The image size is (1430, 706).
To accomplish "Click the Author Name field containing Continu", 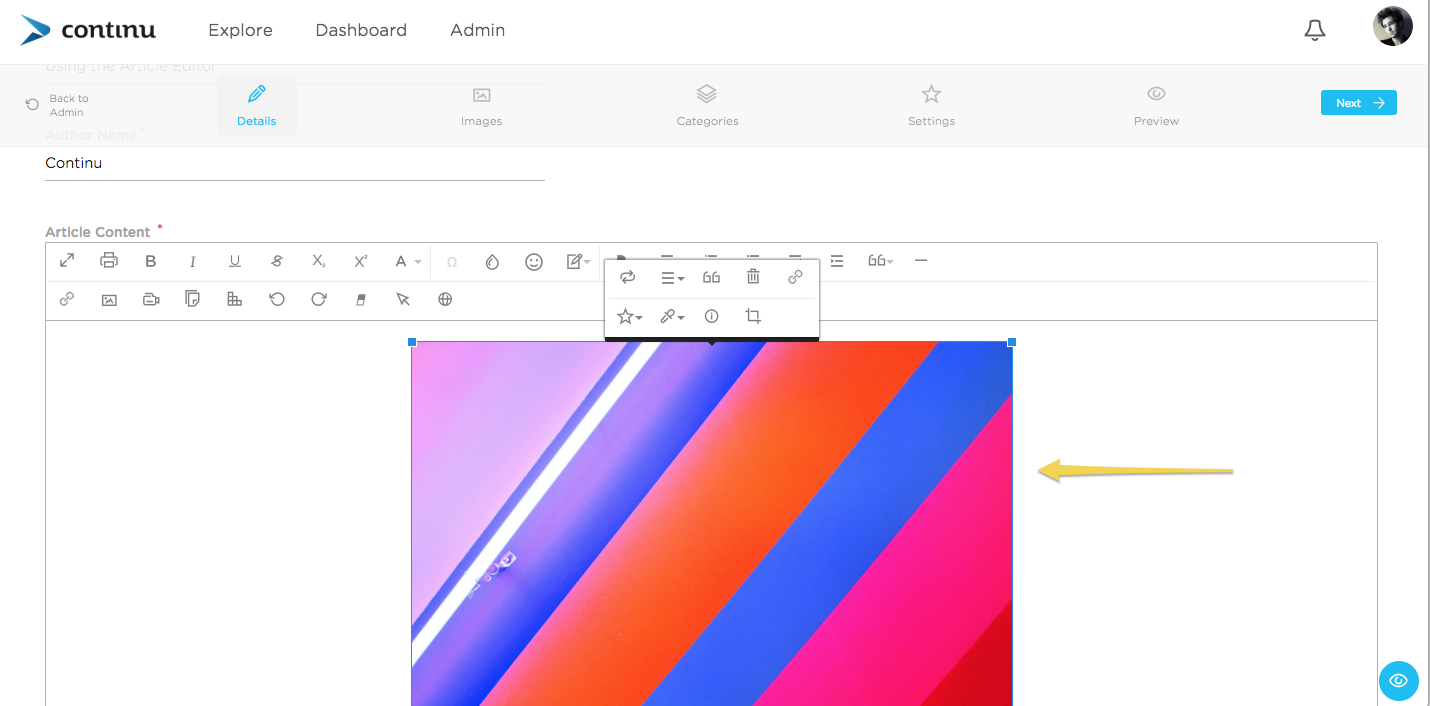I will point(295,163).
